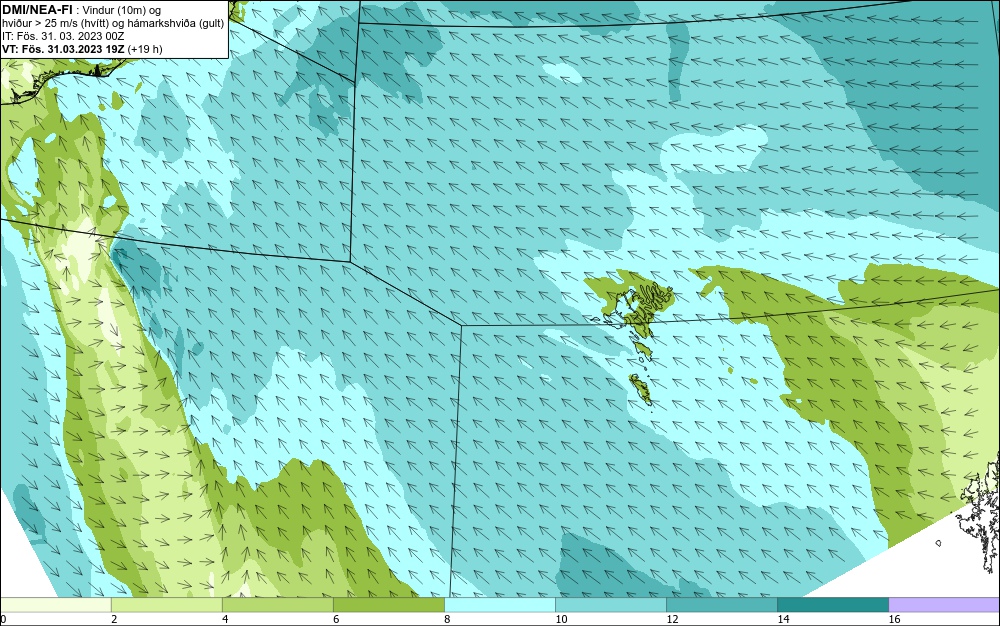
Task: Click the purple above-16 m/s legend swatch
Action: point(944,604)
